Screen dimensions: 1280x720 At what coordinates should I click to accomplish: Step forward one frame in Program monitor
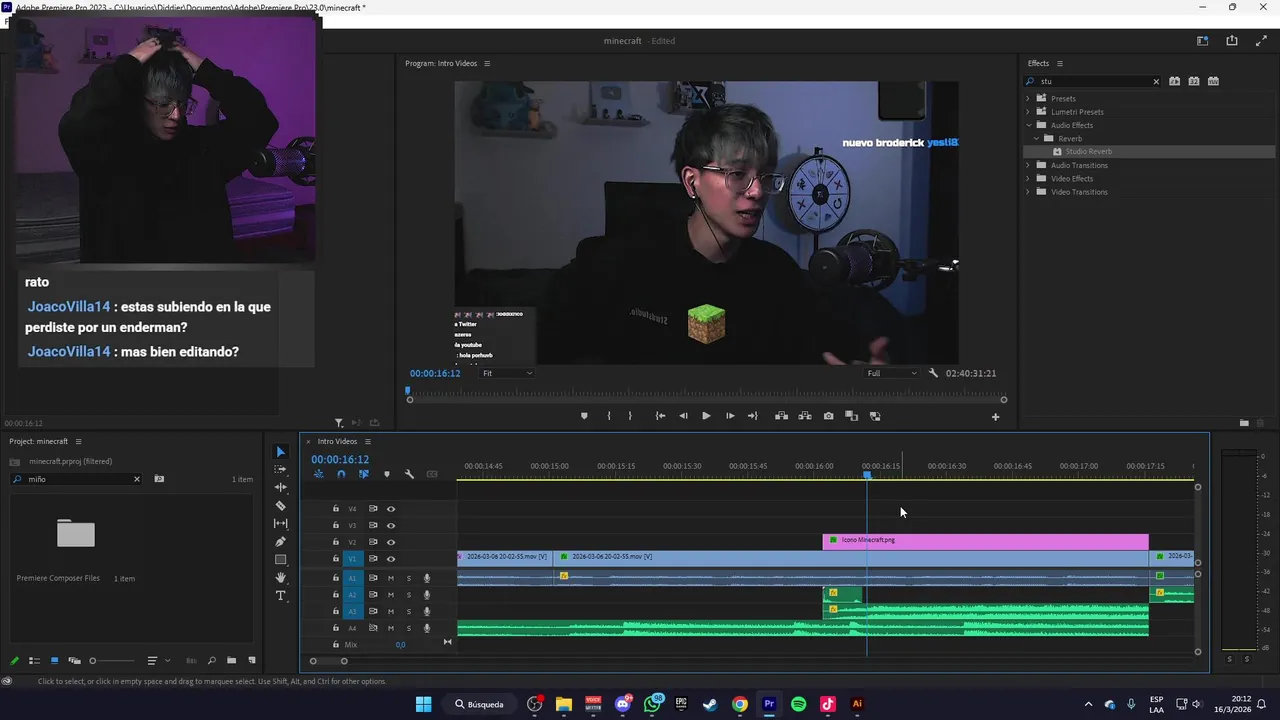[x=730, y=416]
